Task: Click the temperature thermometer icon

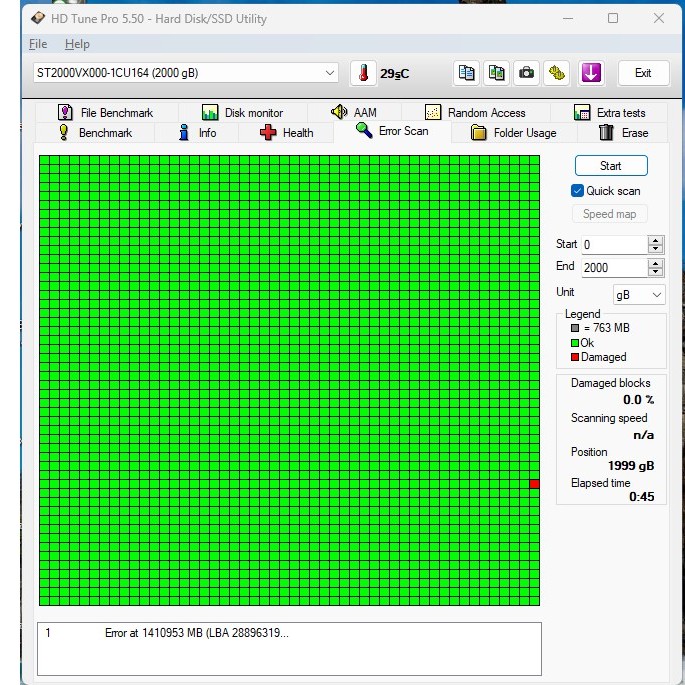Action: point(363,73)
